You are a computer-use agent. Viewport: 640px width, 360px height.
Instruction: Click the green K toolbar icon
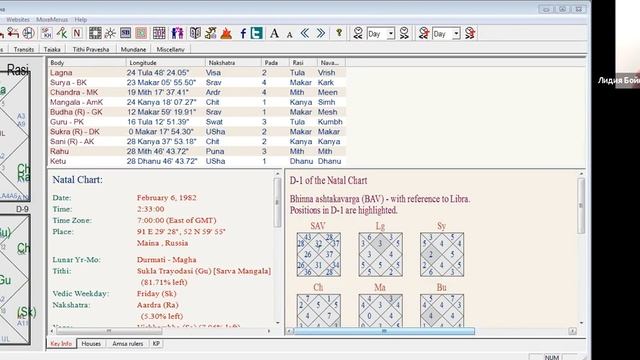pyautogui.click(x=62, y=33)
